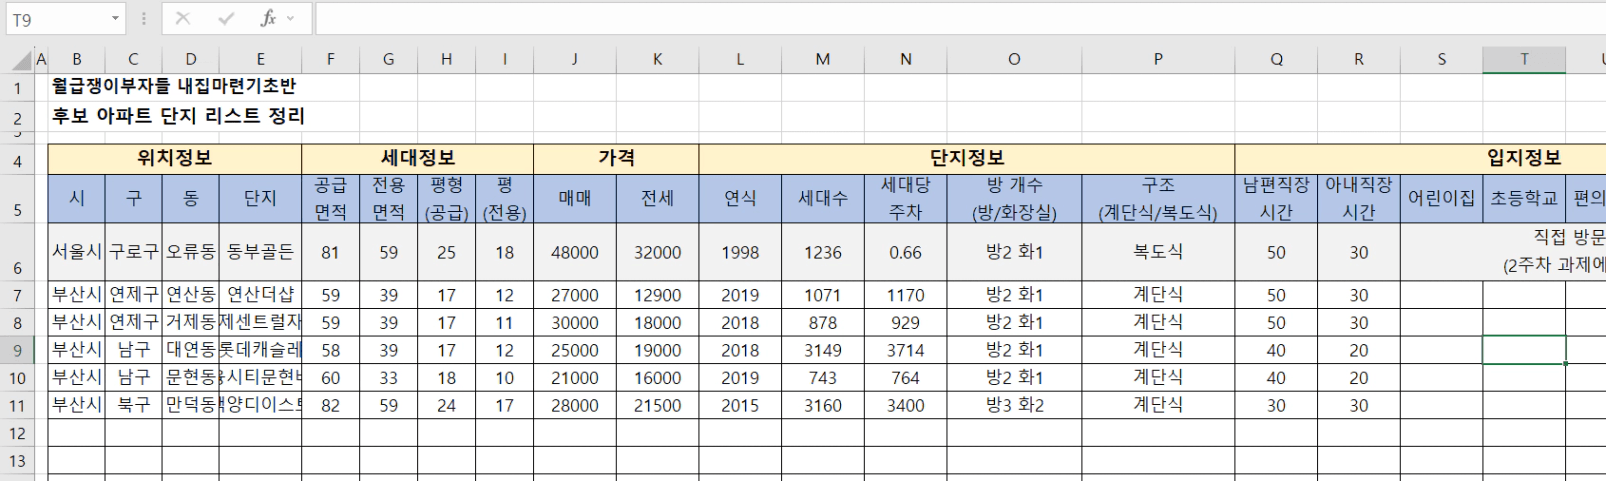
Task: Click the 입지정보 group header
Action: click(x=1523, y=158)
